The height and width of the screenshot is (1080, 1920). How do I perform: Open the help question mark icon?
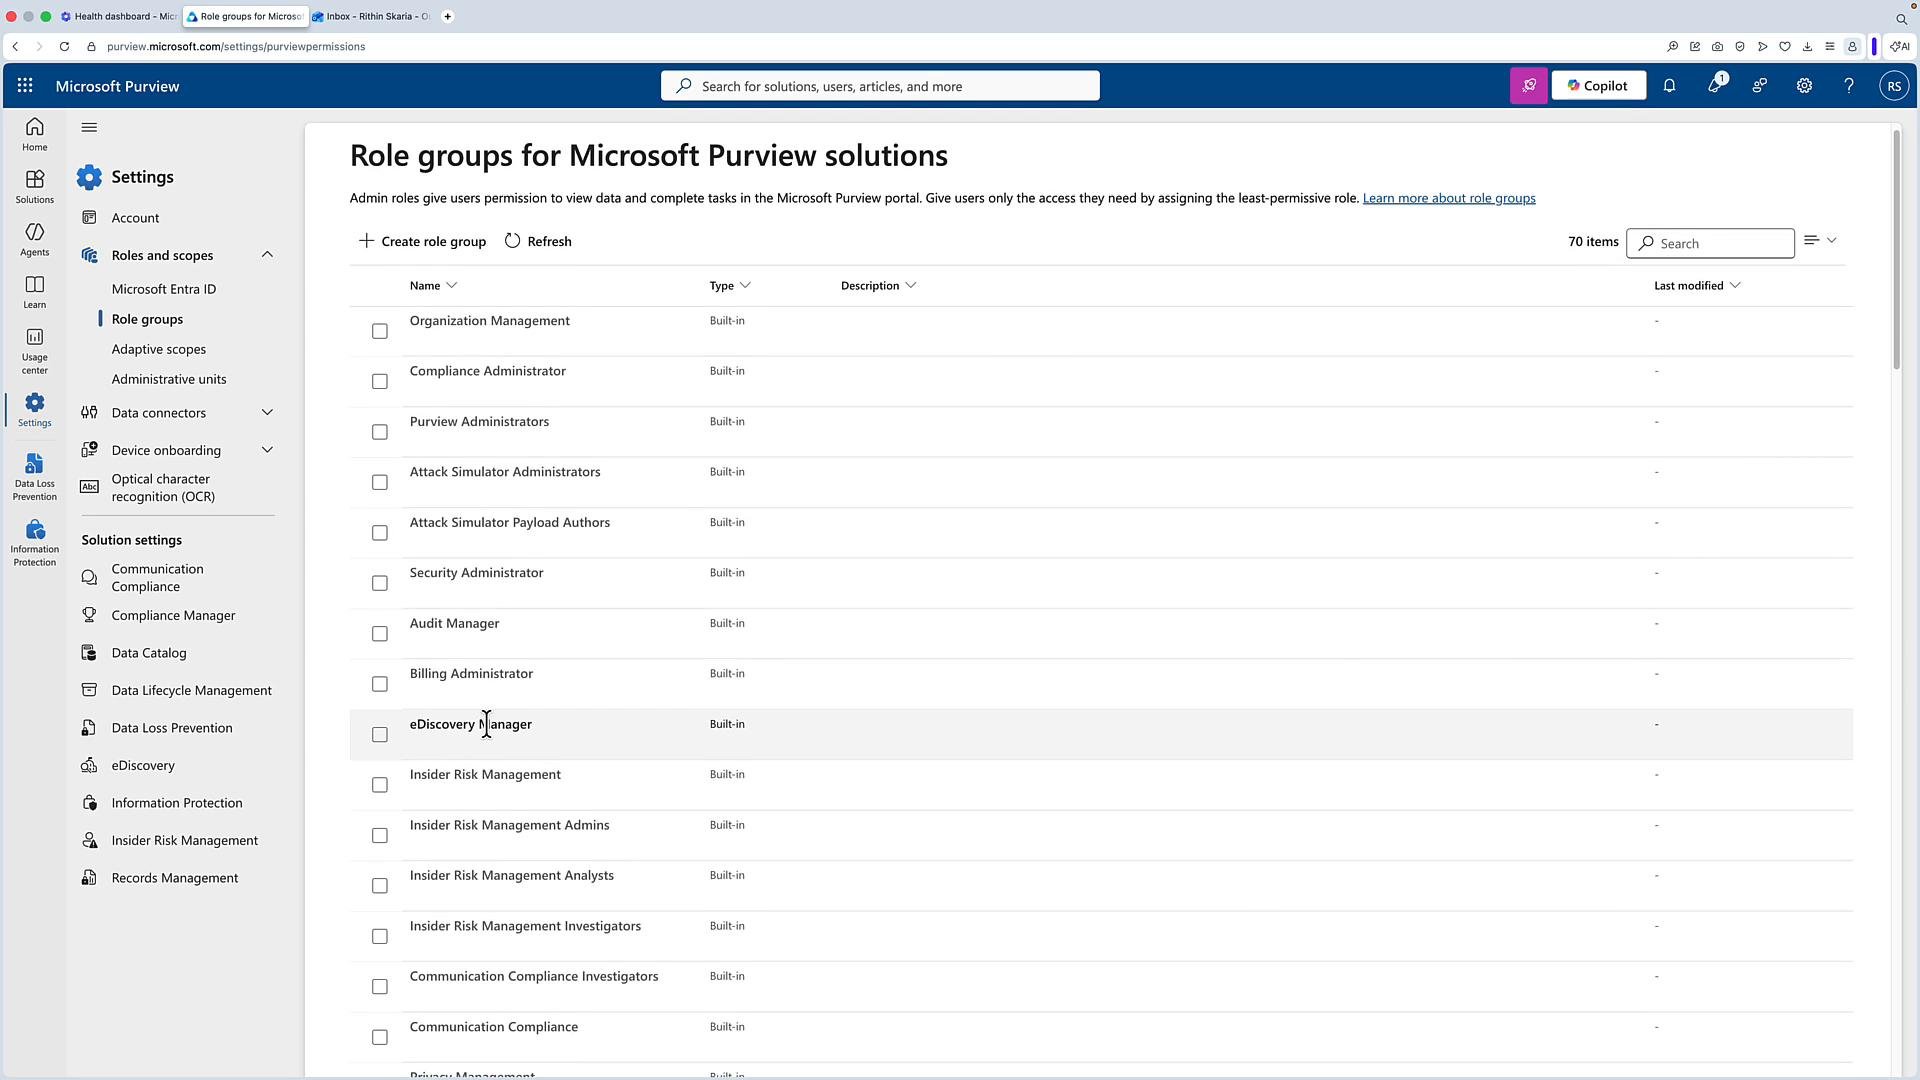click(x=1849, y=86)
